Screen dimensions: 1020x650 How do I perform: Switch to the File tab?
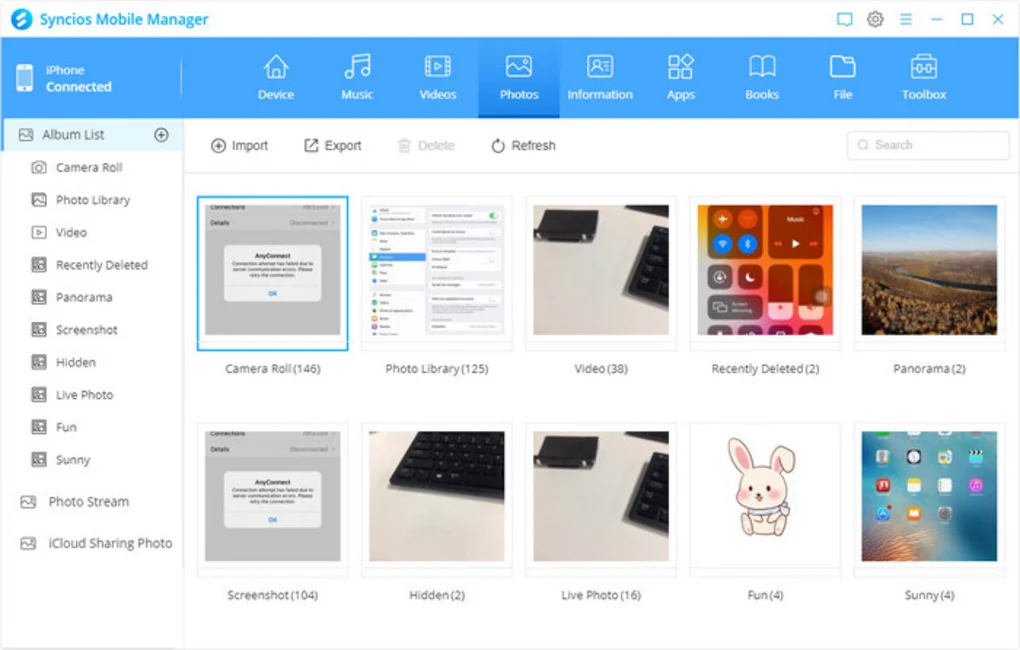[843, 78]
